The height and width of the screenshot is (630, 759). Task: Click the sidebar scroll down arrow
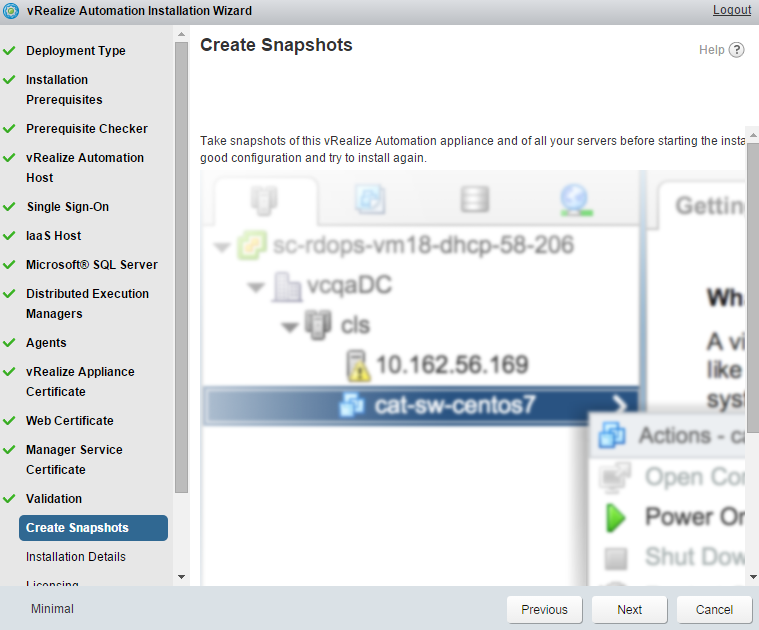point(181,577)
